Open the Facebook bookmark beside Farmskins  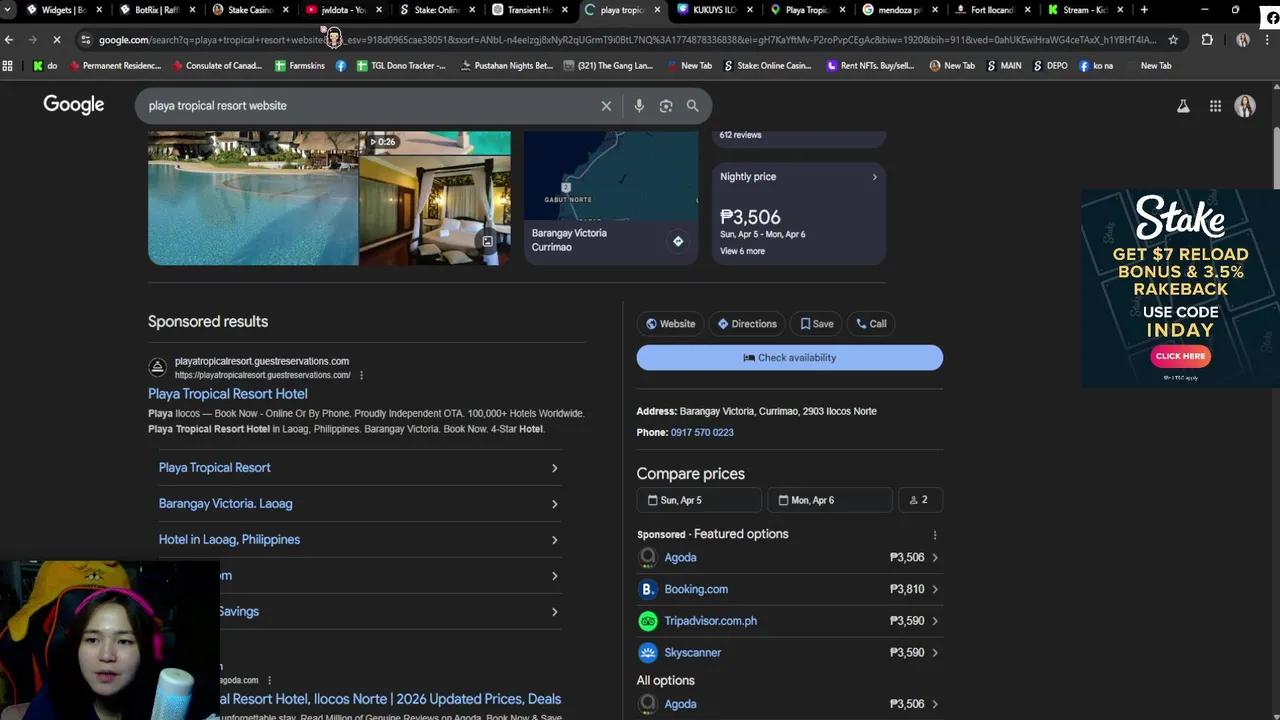pos(341,66)
